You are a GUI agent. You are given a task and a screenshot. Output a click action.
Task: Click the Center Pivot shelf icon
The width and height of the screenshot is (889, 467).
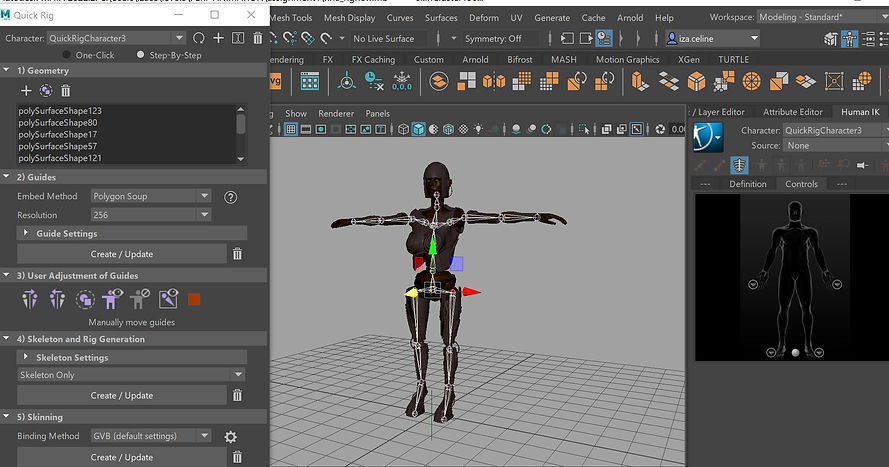click(x=346, y=81)
